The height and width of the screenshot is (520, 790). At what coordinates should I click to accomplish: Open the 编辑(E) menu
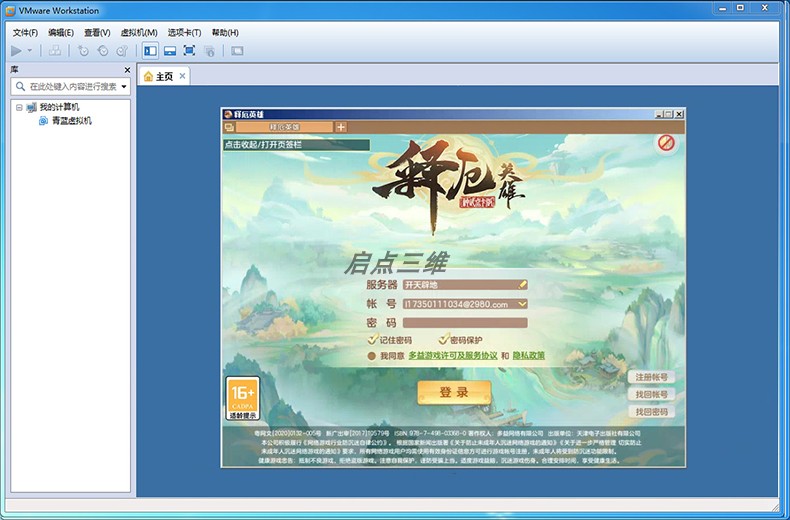[61, 33]
